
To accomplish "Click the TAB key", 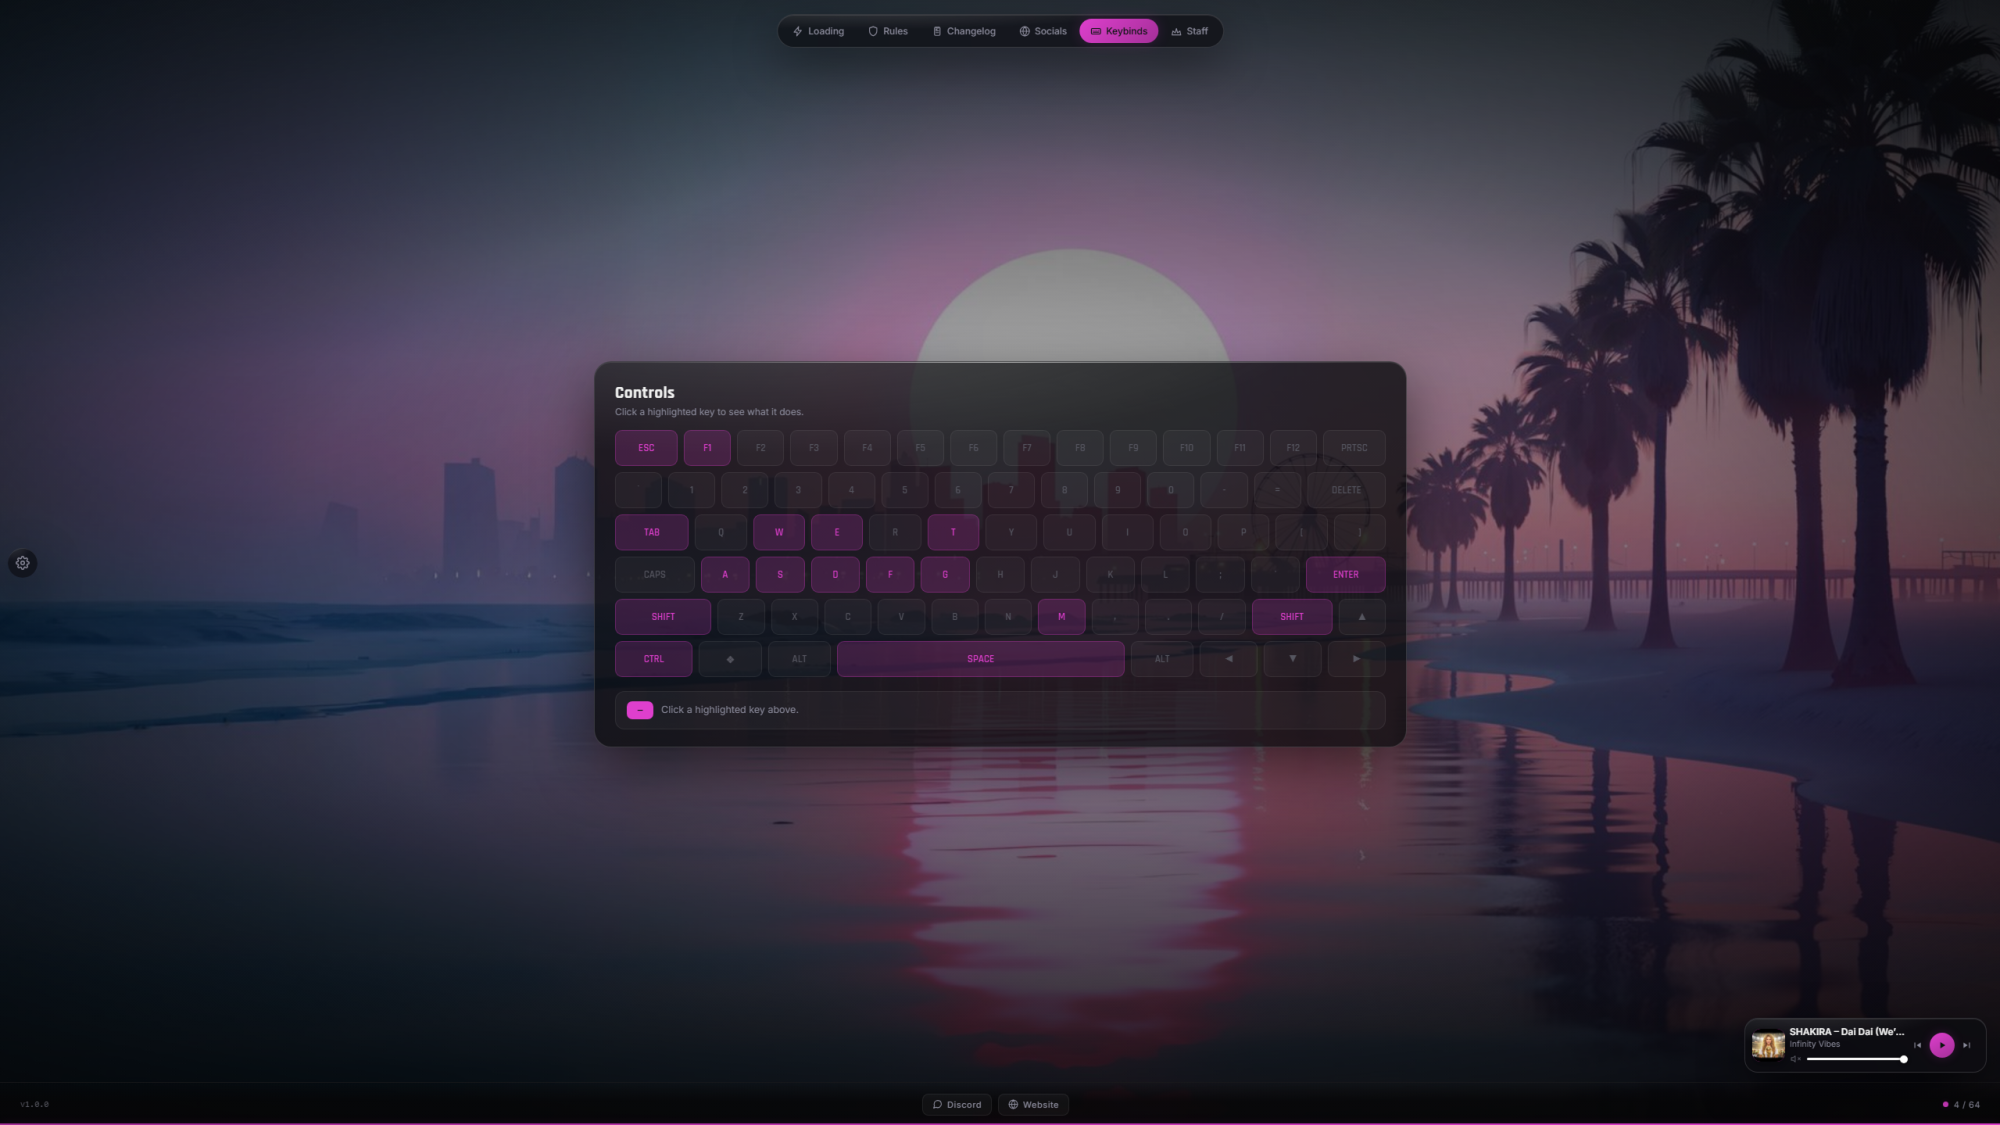I will click(652, 532).
